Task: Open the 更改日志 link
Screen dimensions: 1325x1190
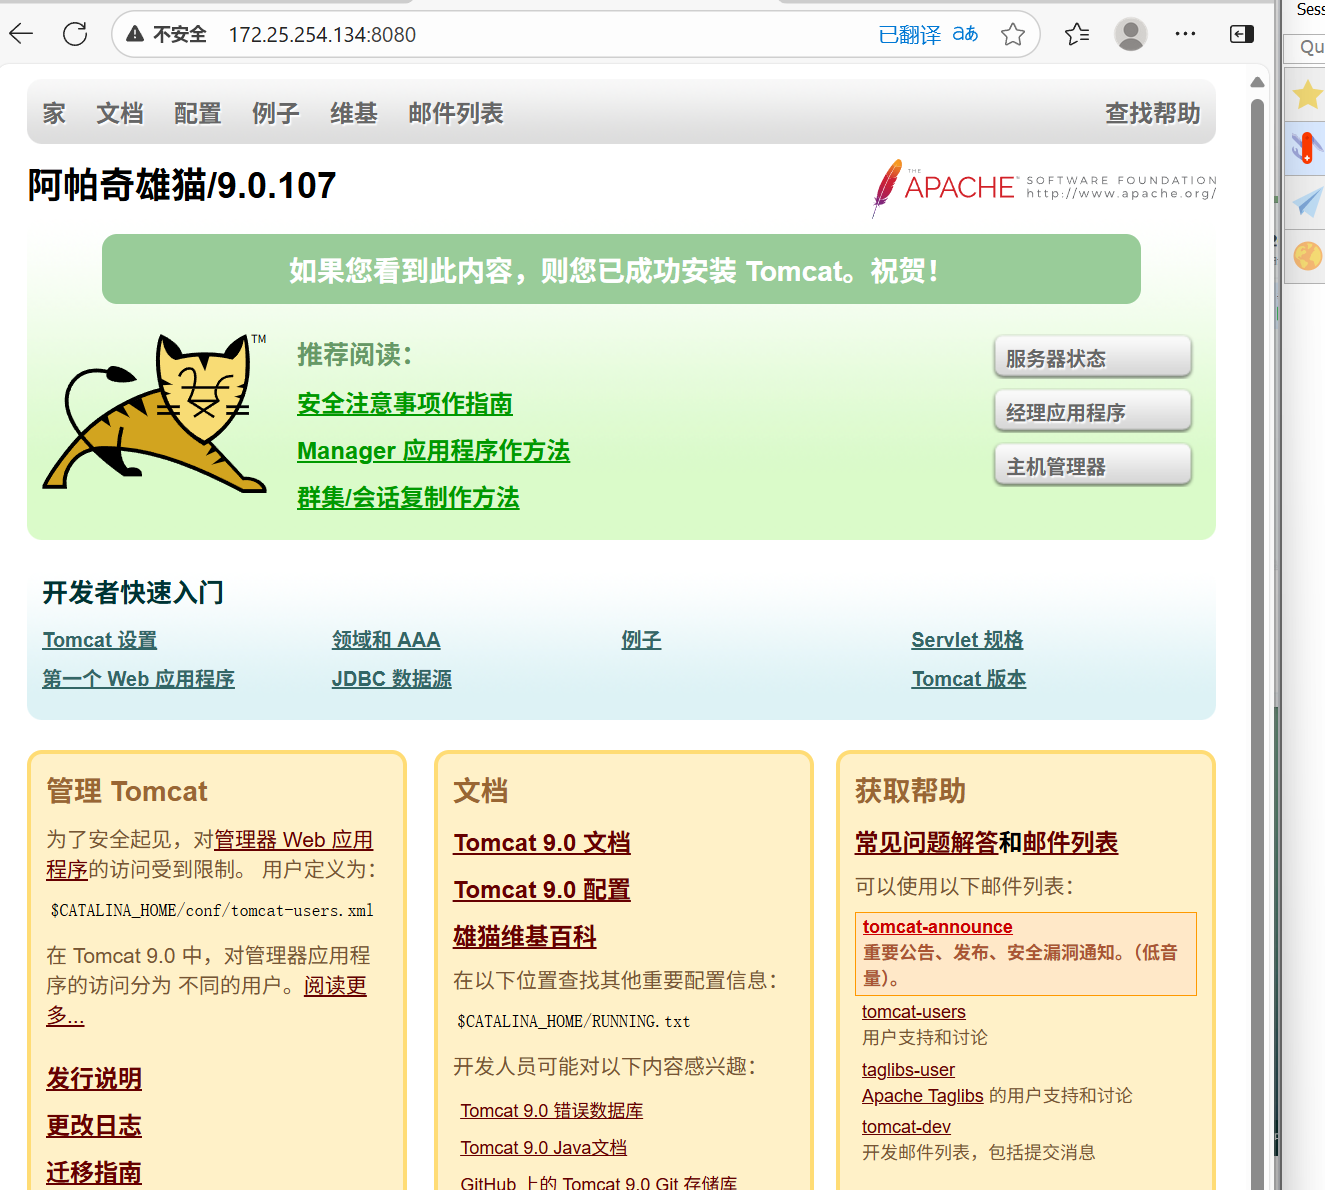Action: [x=94, y=1126]
